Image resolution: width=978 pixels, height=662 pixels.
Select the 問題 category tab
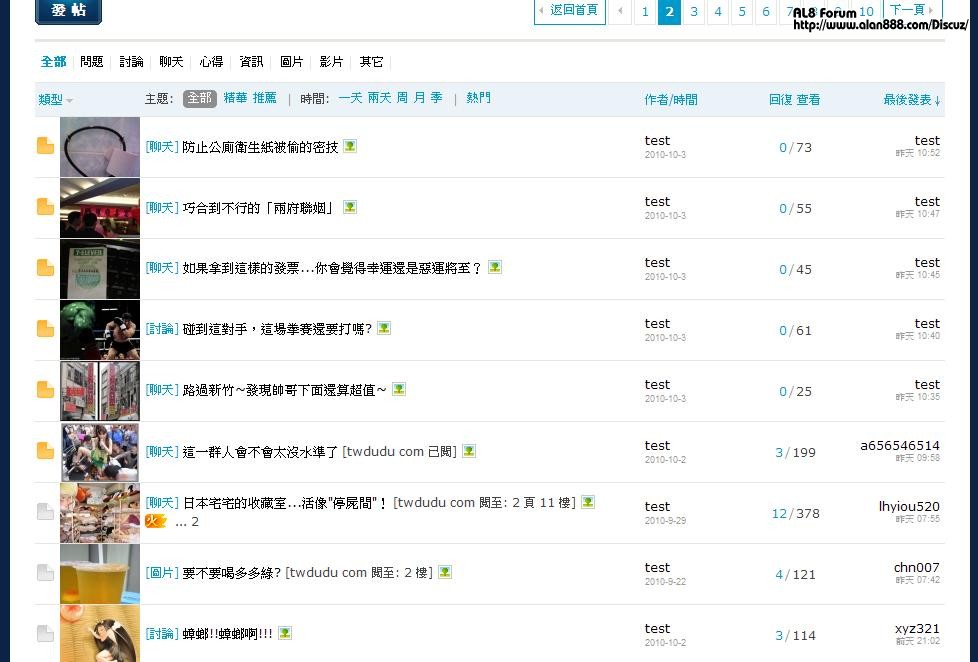tap(92, 62)
